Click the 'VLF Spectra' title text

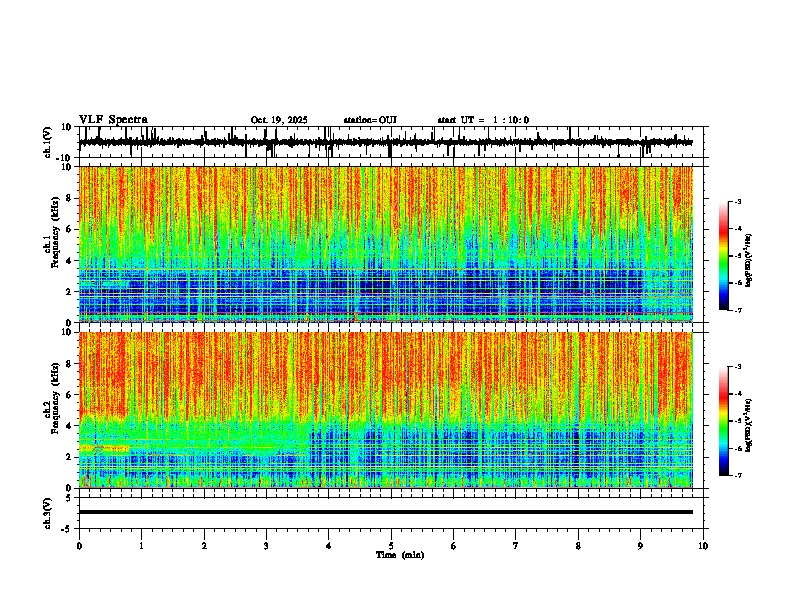pos(113,120)
